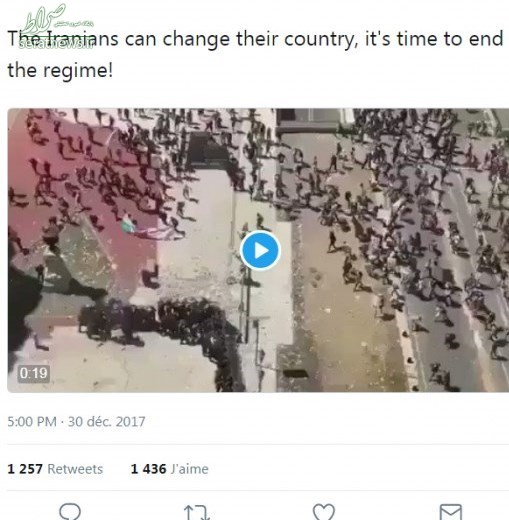Reply to the tweet via speech bubble icon
The width and height of the screenshot is (509, 520).
coord(70,511)
